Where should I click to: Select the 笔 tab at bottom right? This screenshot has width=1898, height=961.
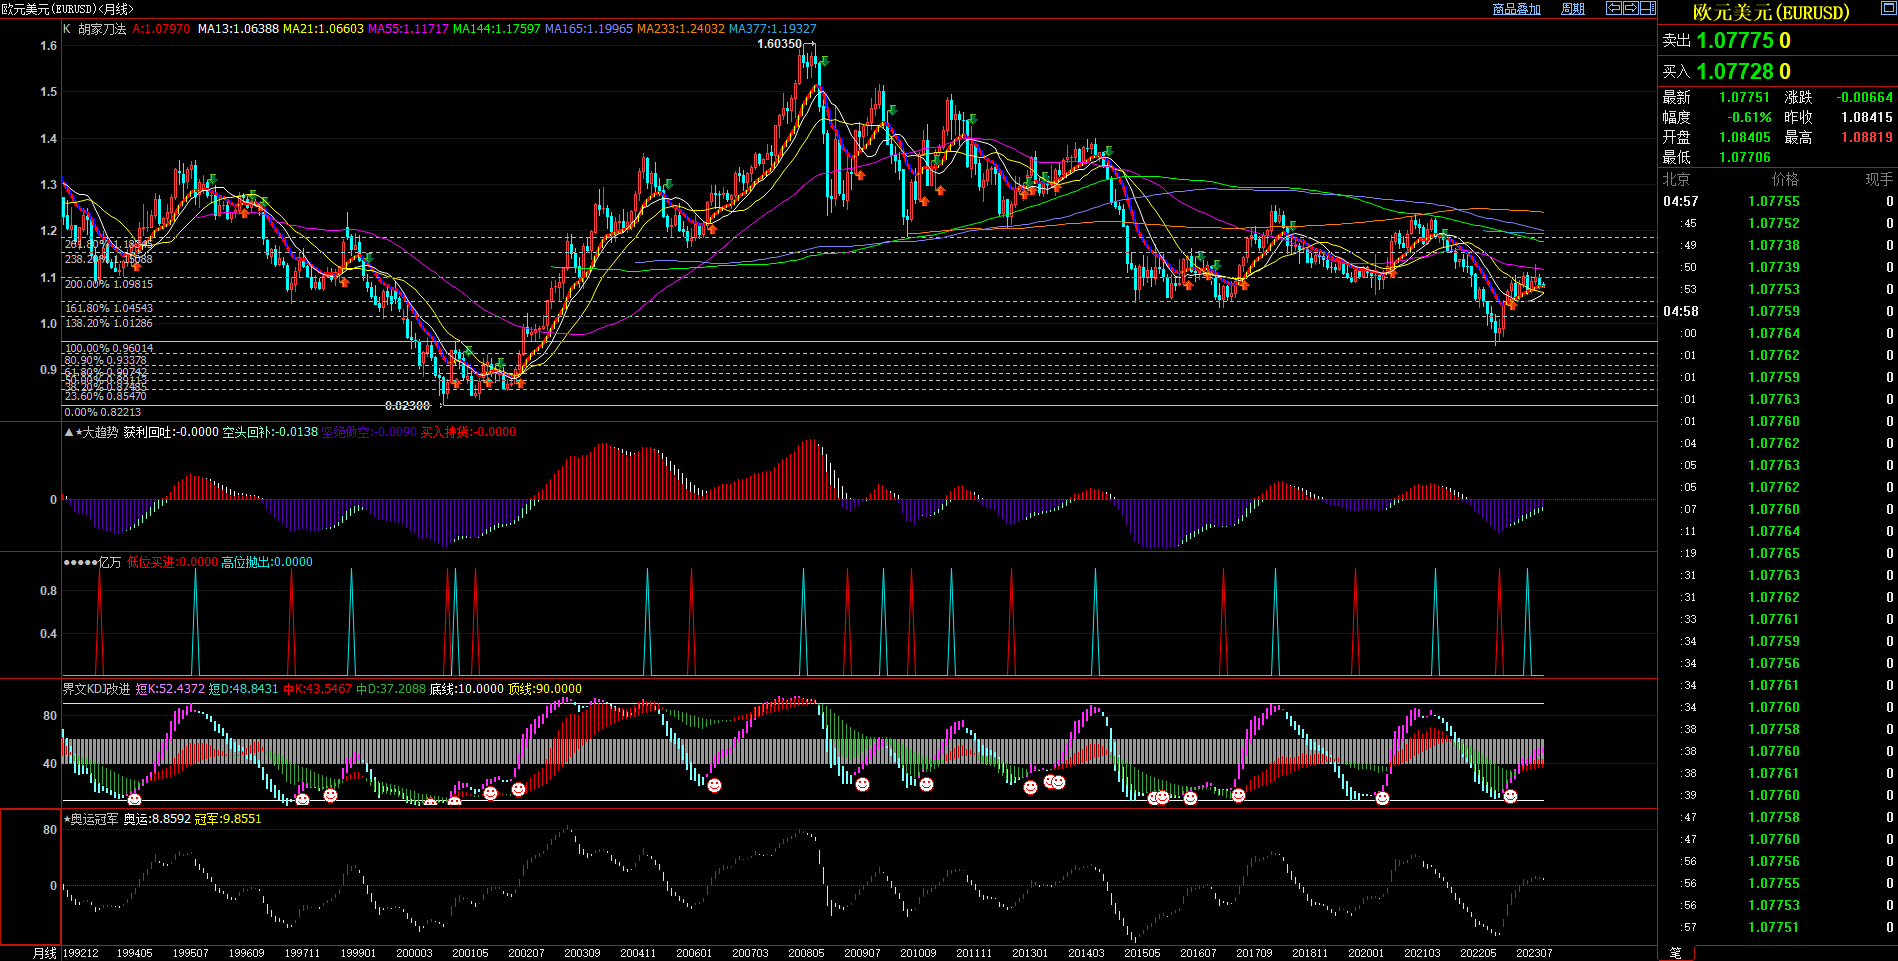click(1676, 953)
